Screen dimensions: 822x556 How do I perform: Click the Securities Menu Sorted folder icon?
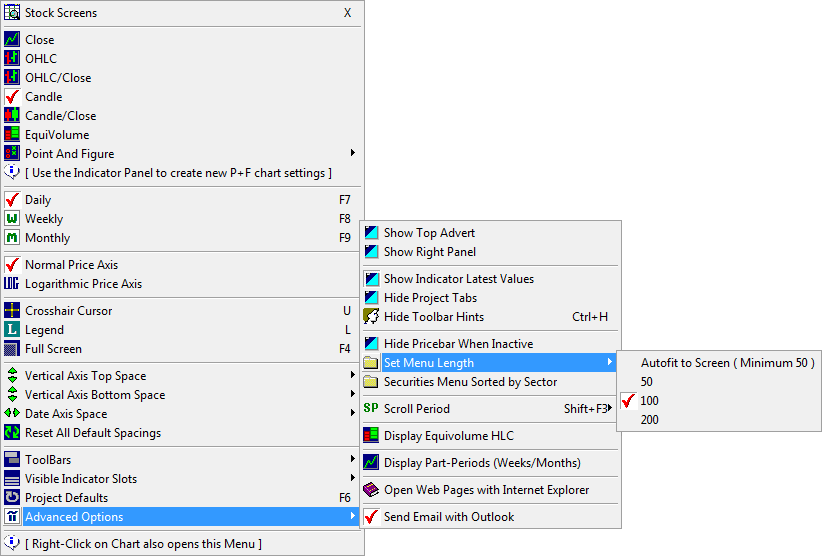point(371,381)
